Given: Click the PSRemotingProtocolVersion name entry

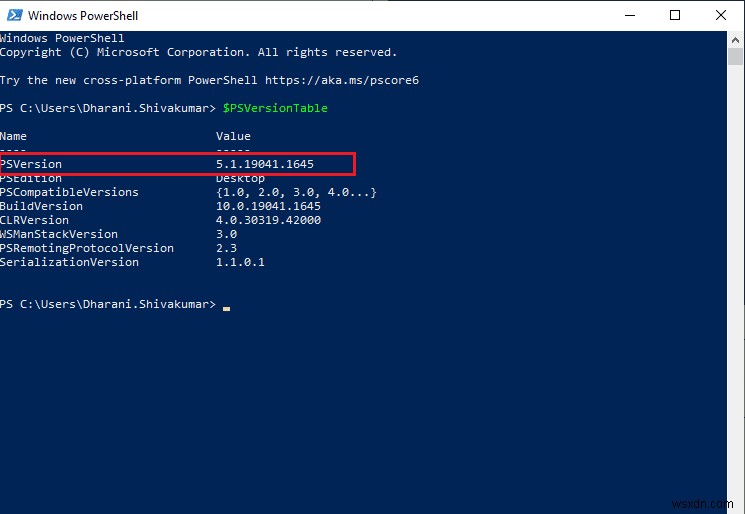Looking at the screenshot, I should pyautogui.click(x=87, y=248).
